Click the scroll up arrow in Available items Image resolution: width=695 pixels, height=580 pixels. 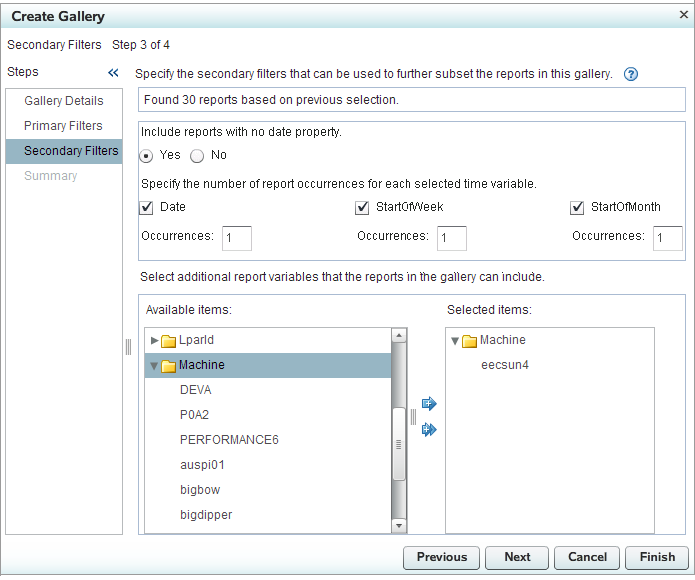pyautogui.click(x=399, y=335)
